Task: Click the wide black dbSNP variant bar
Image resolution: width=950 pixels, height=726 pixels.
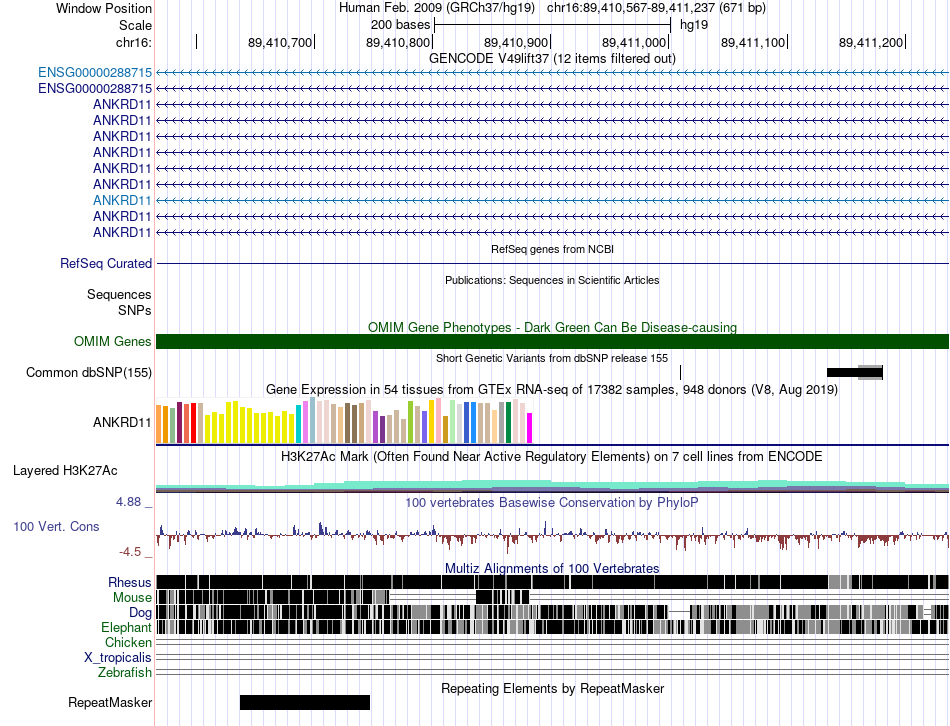Action: coord(854,373)
